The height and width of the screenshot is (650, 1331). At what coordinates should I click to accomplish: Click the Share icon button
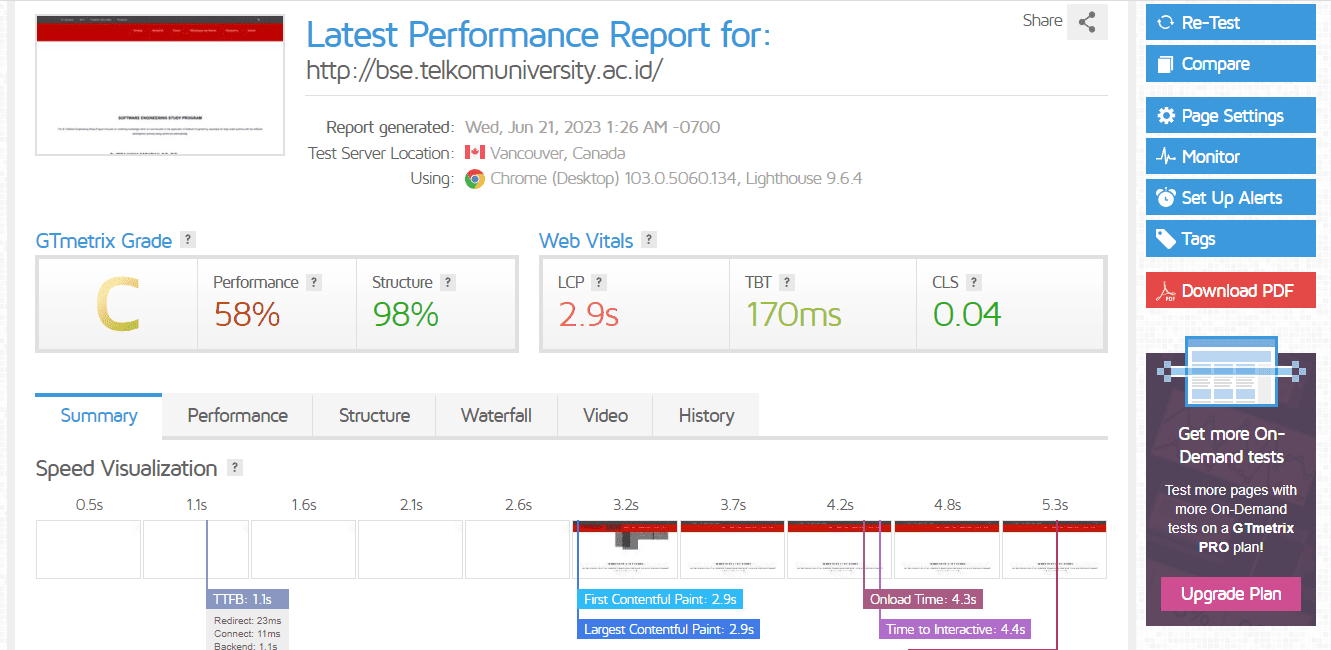(x=1087, y=22)
